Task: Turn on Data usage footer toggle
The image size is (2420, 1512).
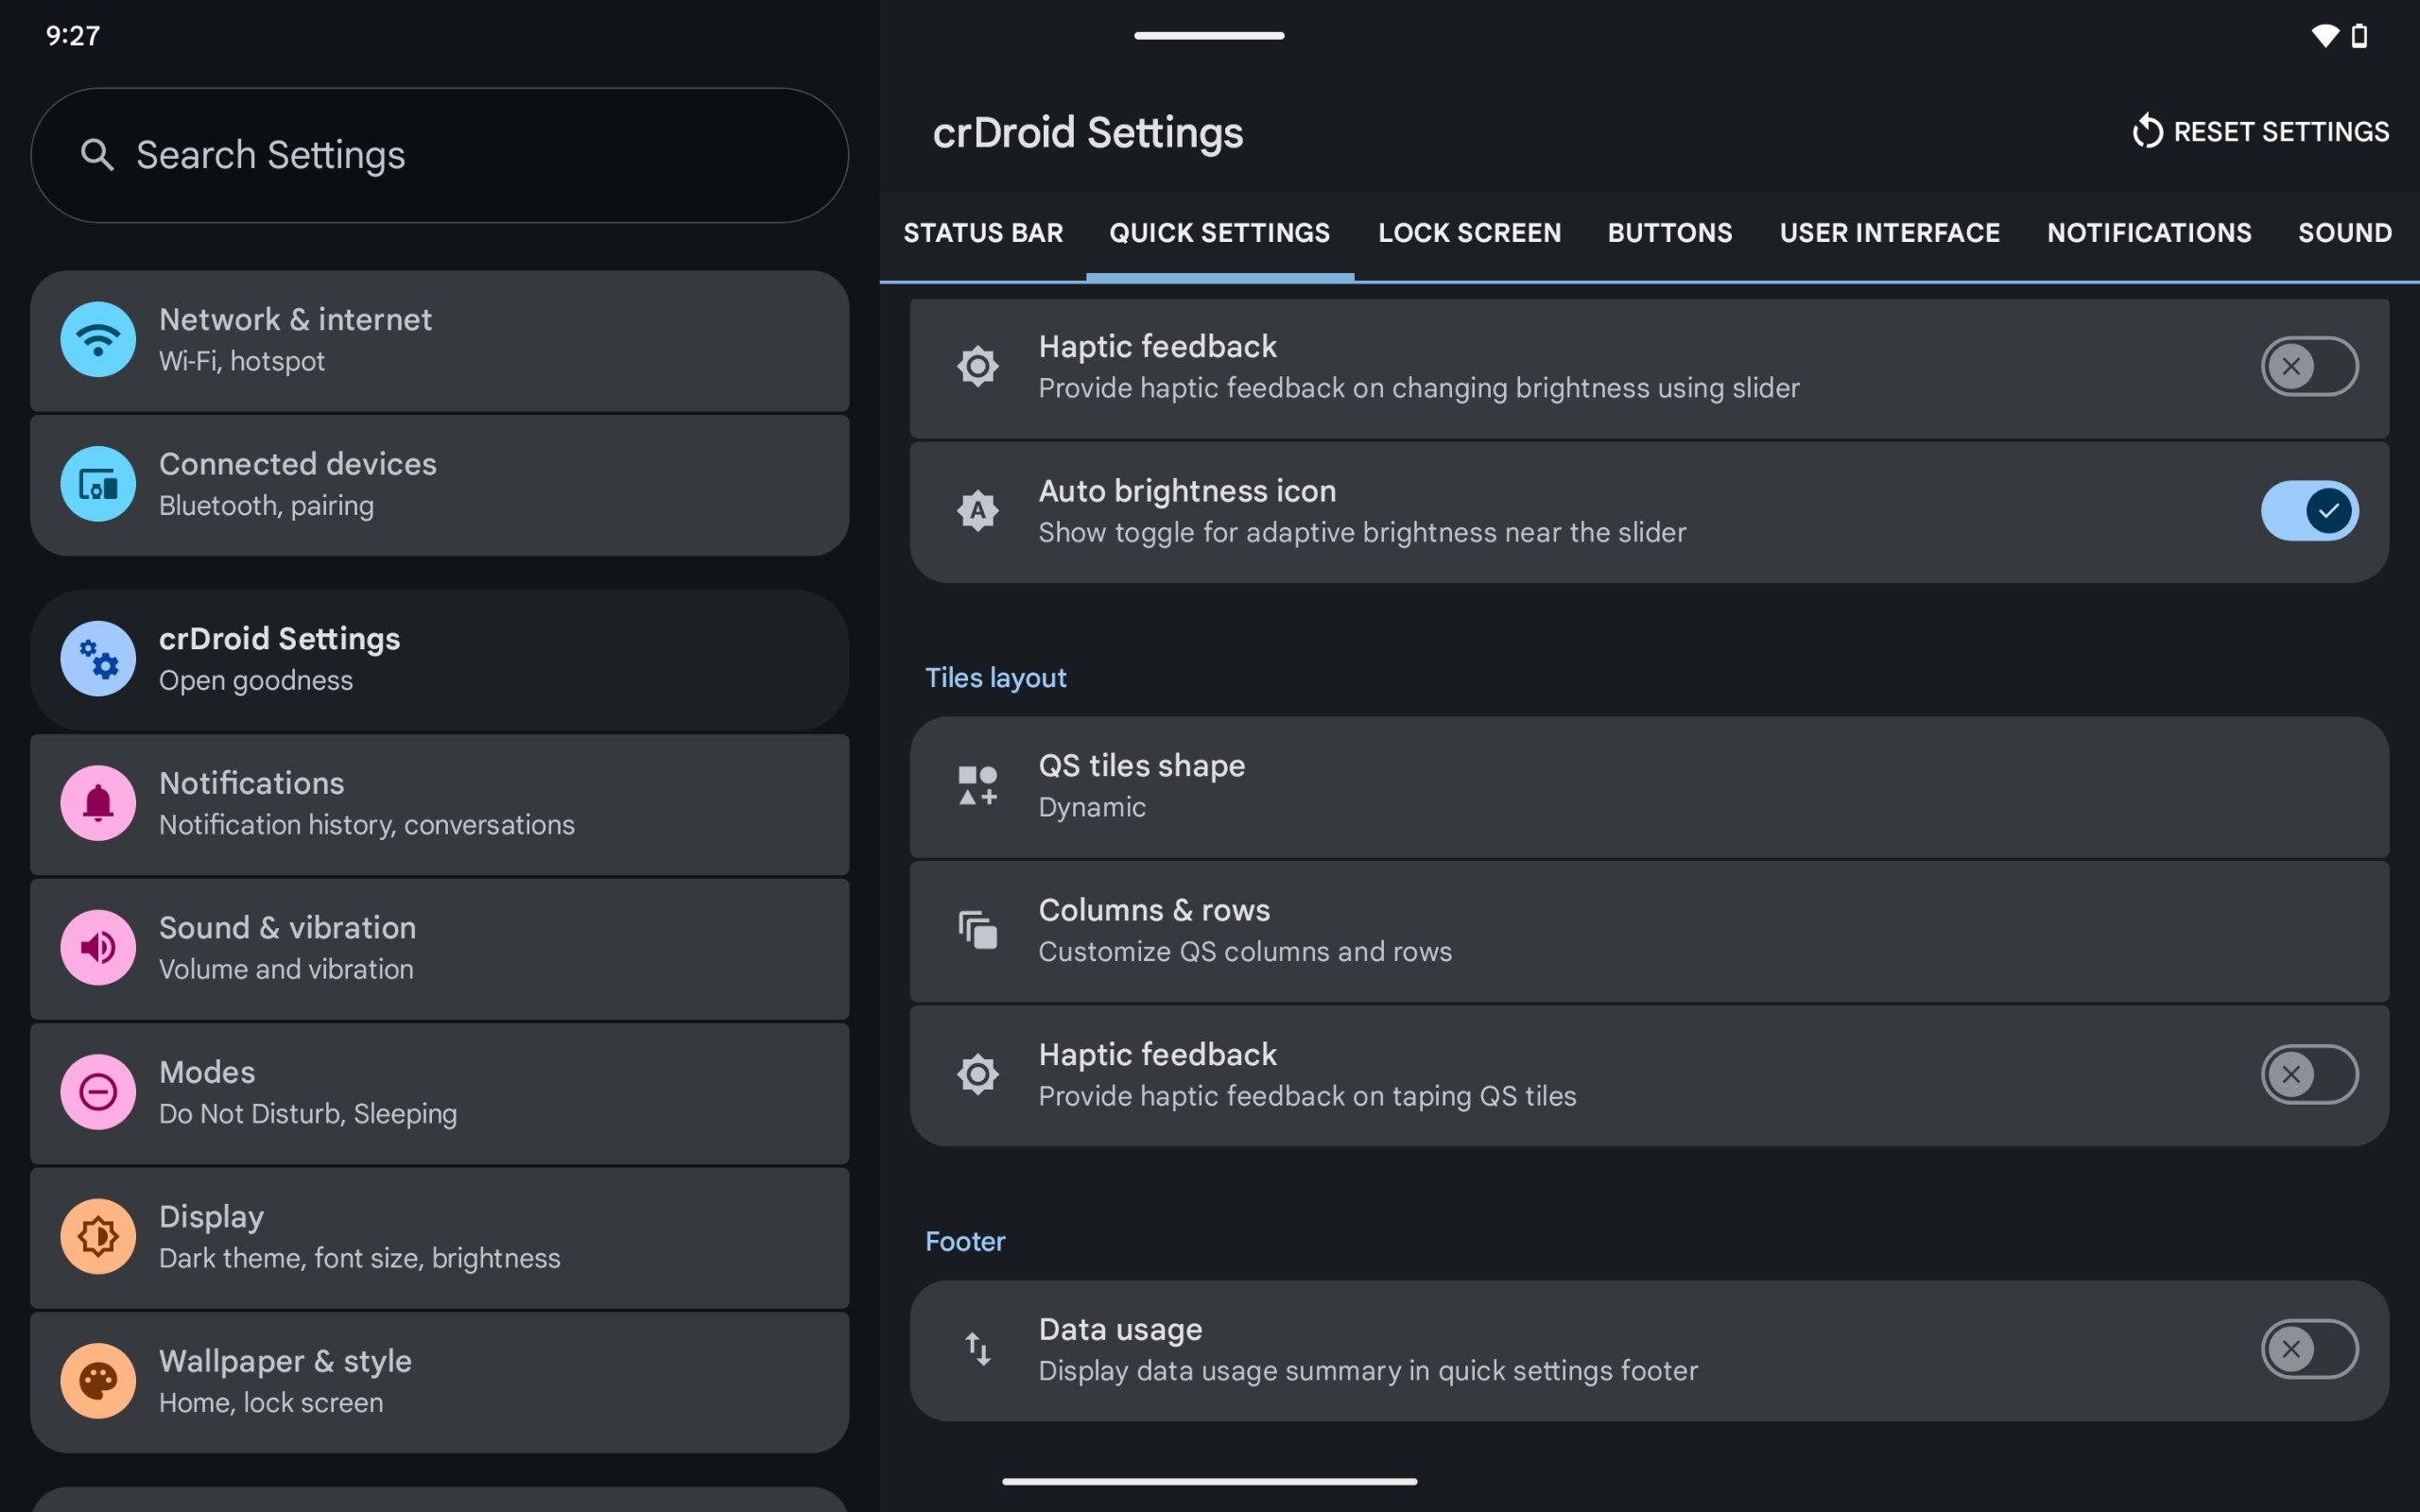Action: click(x=2308, y=1350)
